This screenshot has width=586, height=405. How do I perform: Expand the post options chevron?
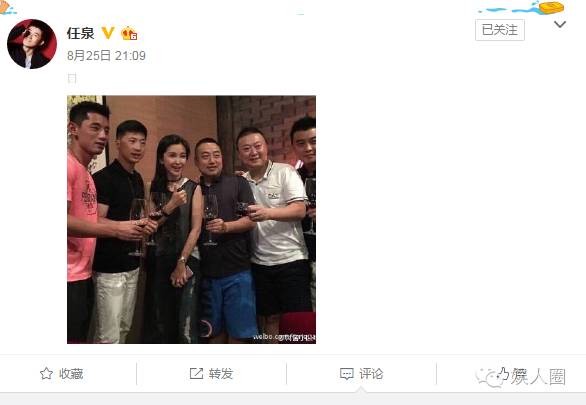pos(560,25)
